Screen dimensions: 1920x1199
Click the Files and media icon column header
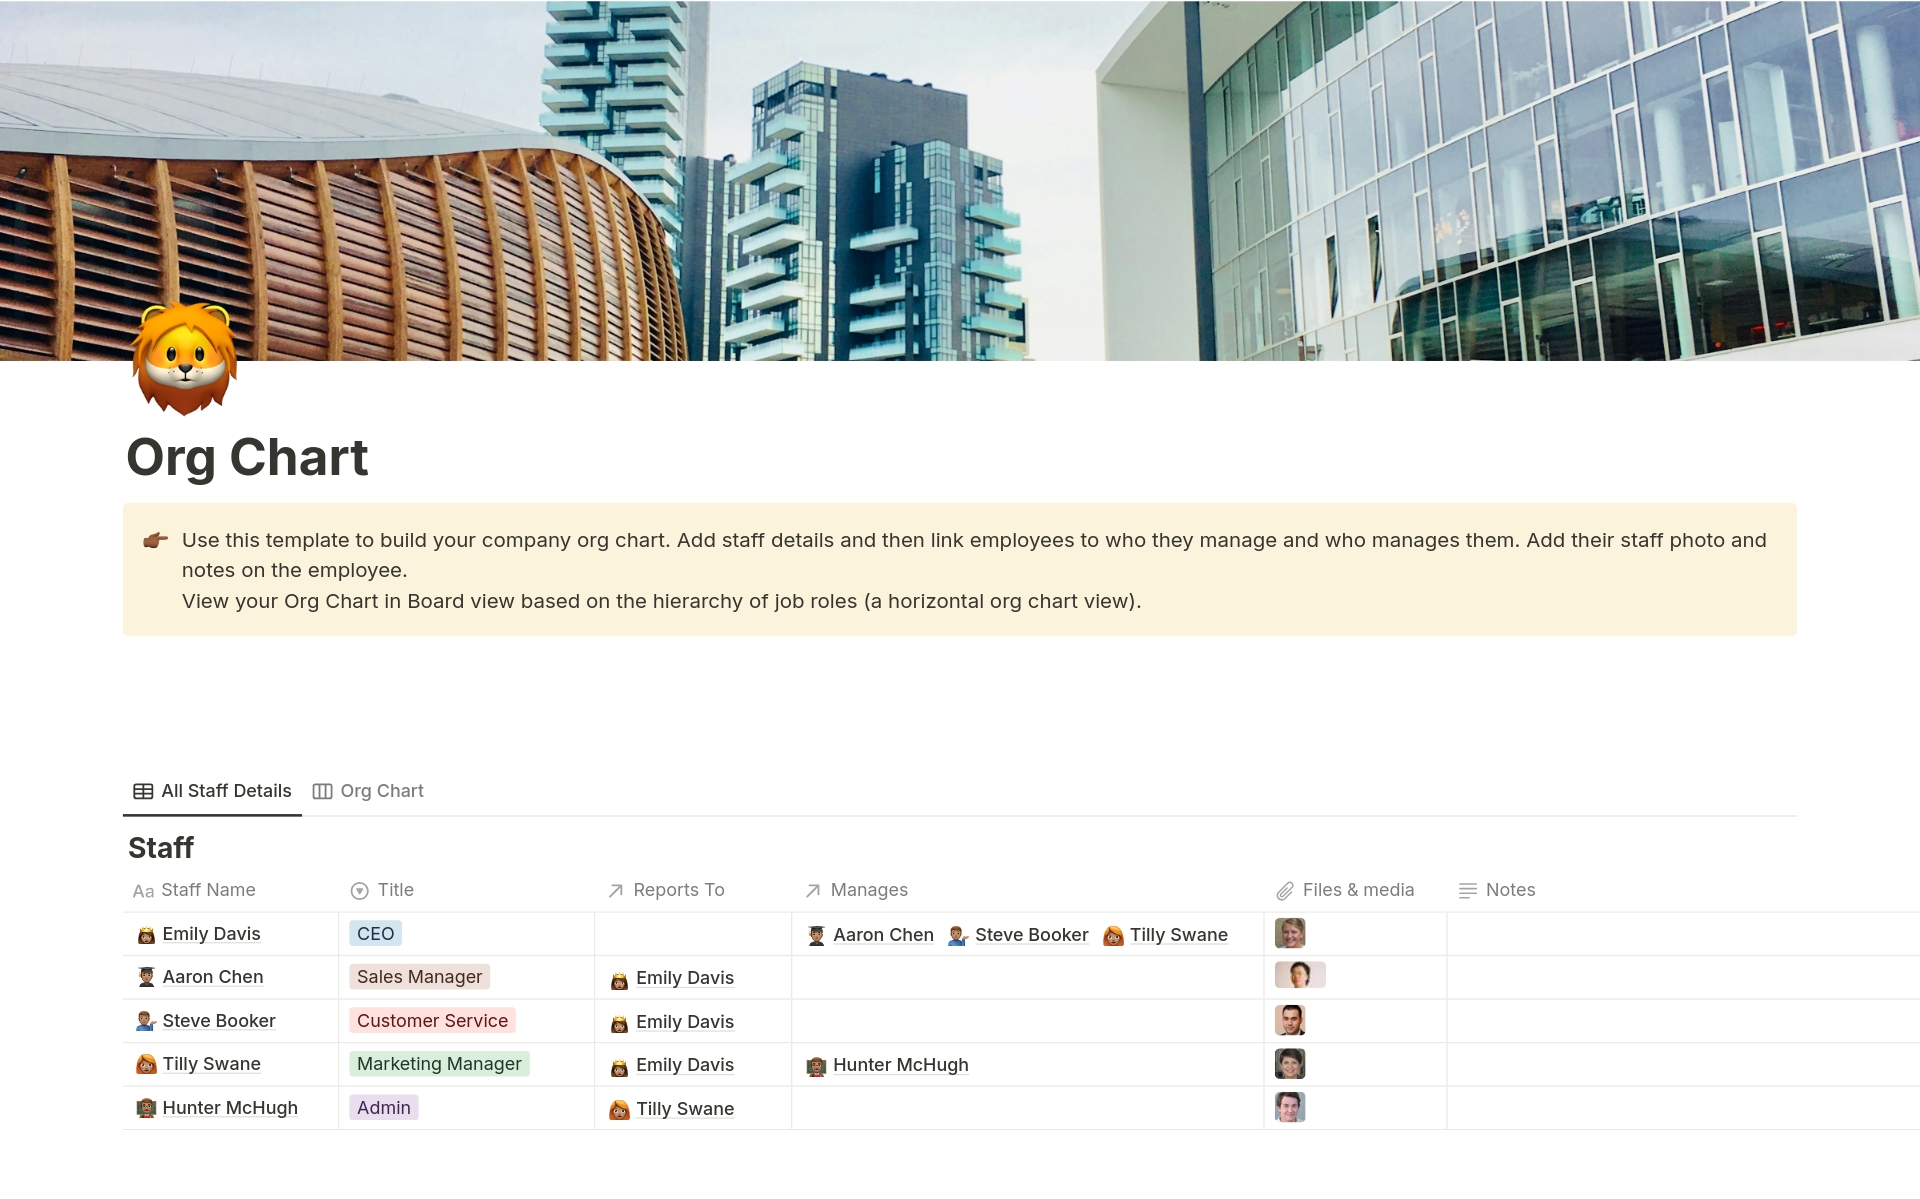[x=1283, y=890]
